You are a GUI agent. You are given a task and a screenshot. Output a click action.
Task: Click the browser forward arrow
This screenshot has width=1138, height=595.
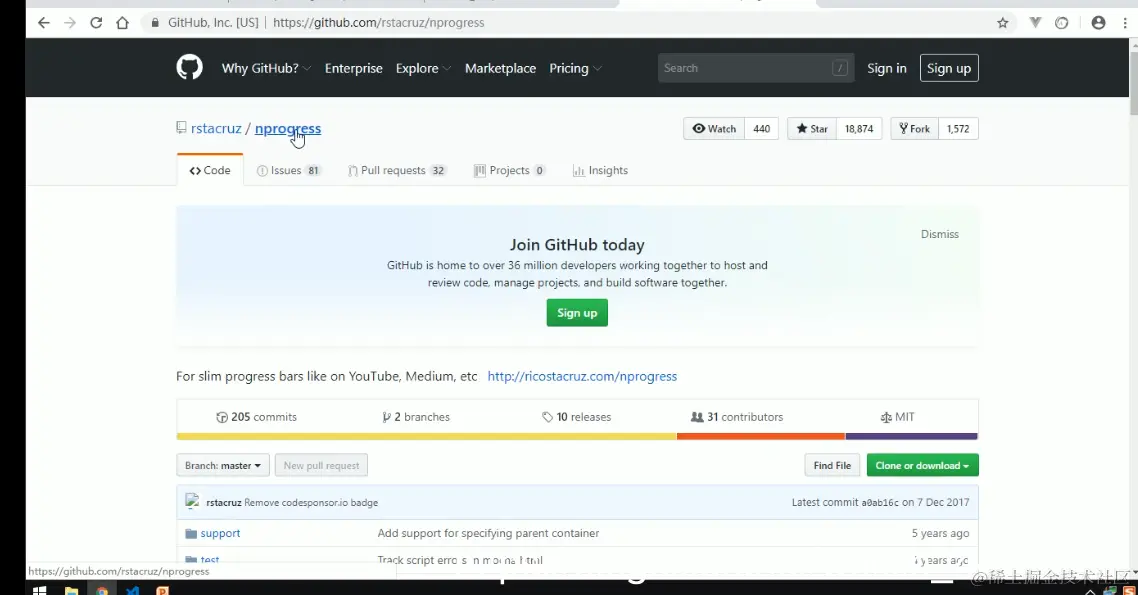pyautogui.click(x=70, y=22)
